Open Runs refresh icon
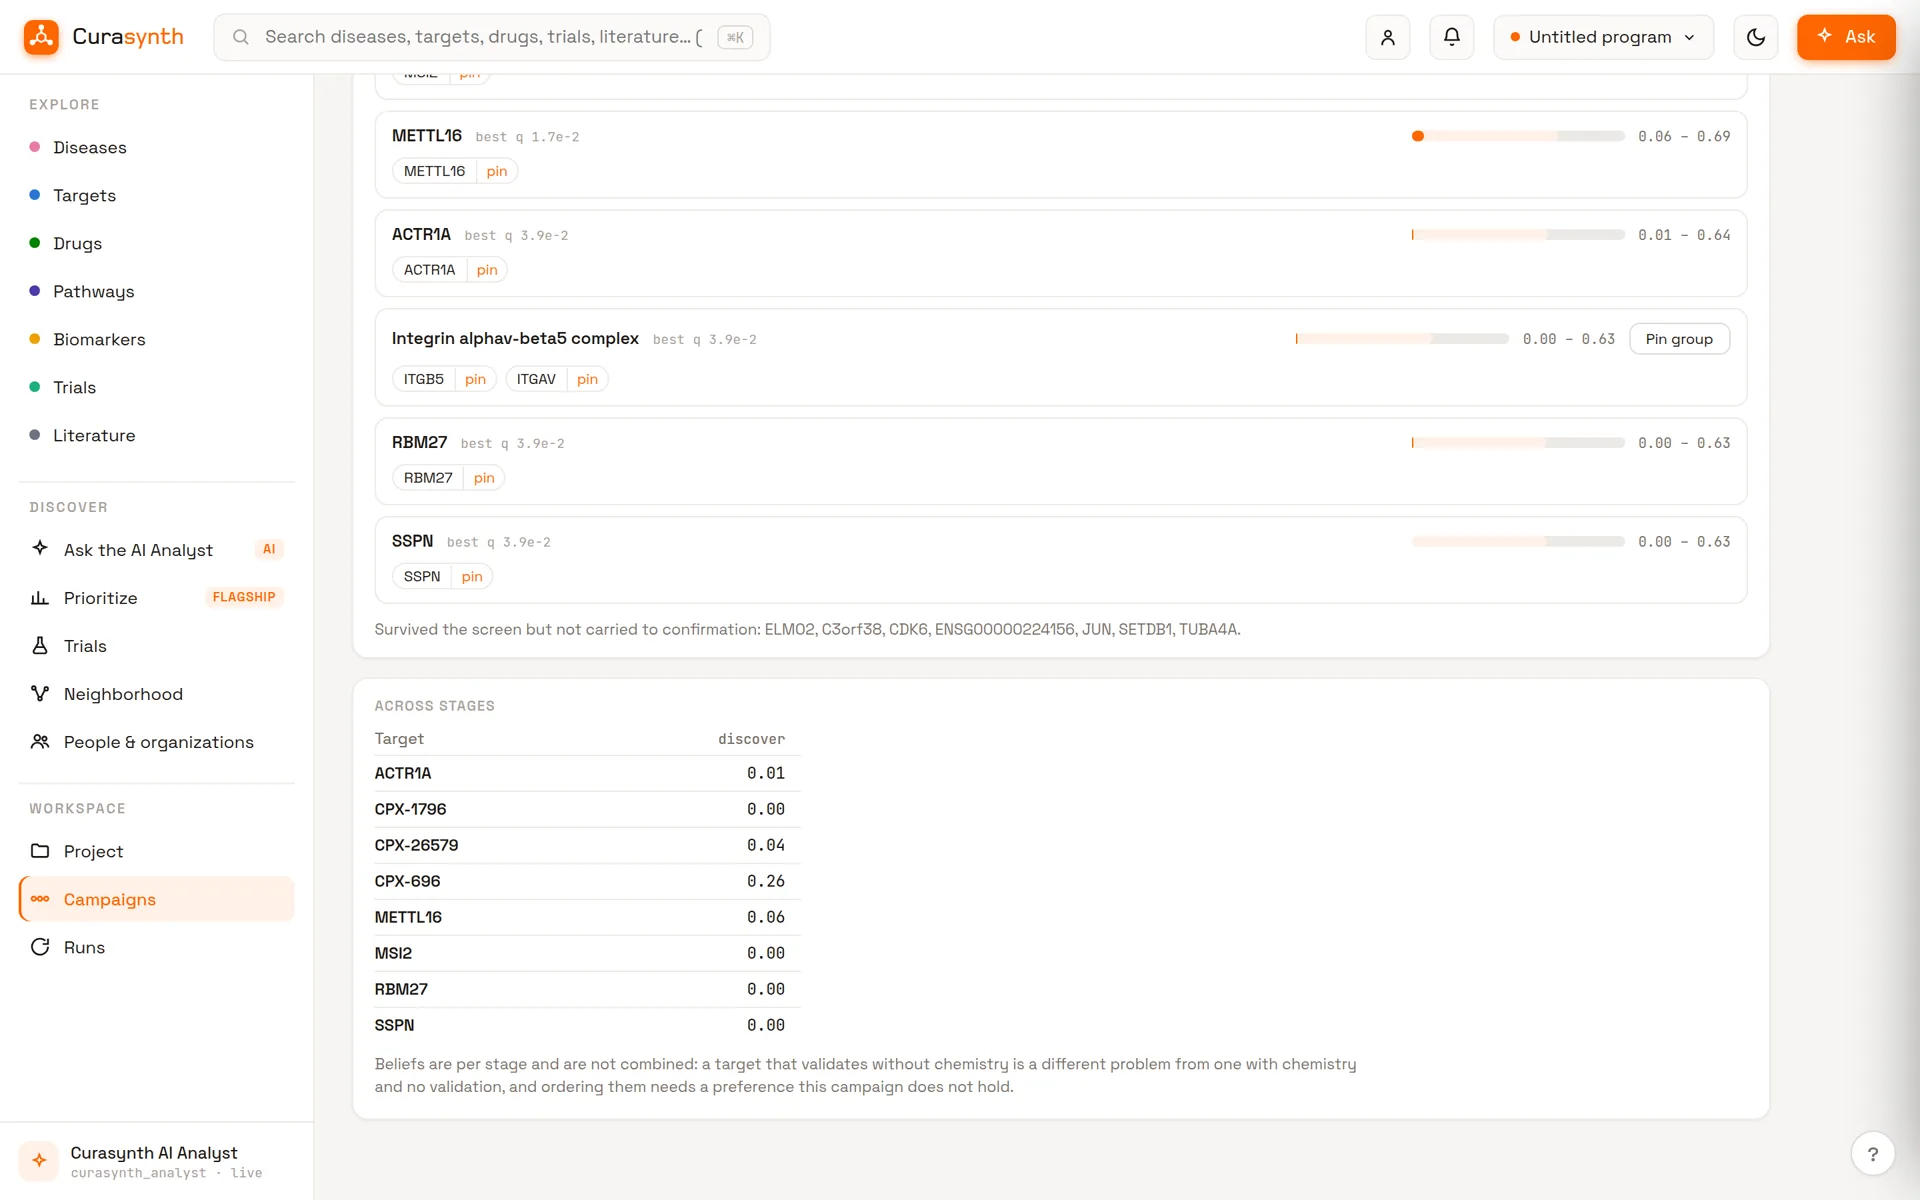This screenshot has width=1920, height=1200. [x=40, y=947]
